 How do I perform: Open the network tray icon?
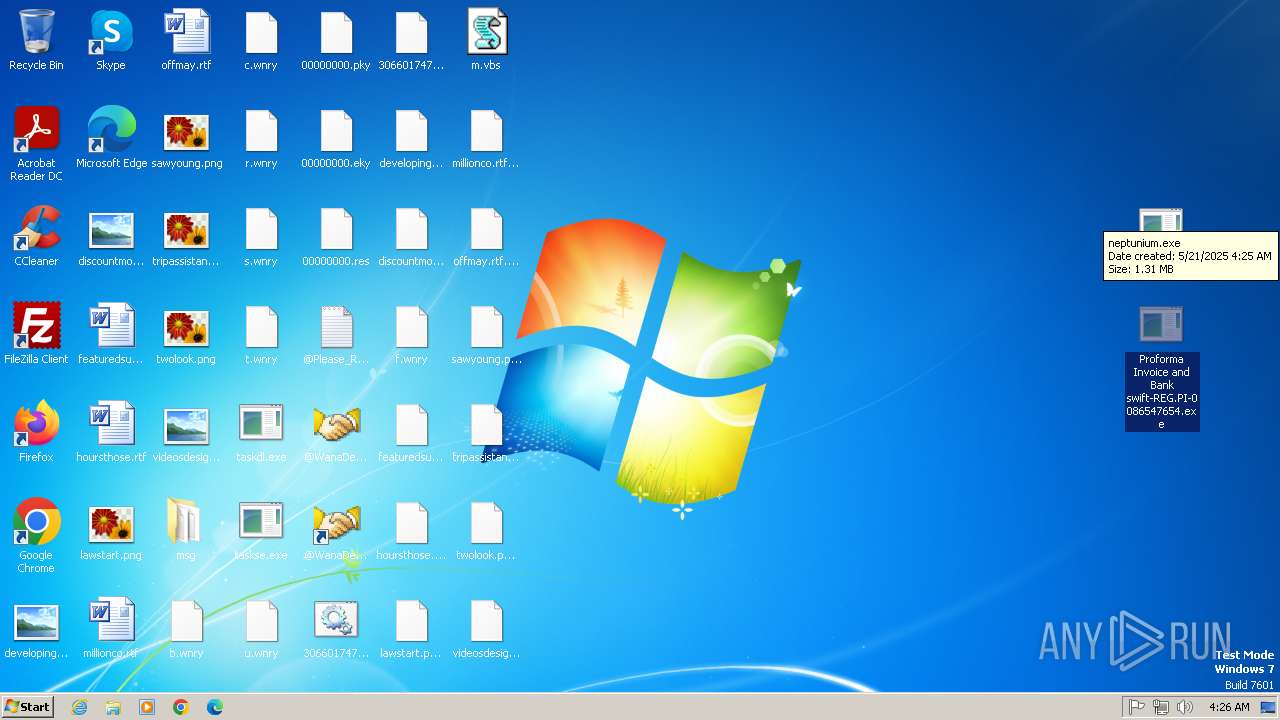[1161, 707]
